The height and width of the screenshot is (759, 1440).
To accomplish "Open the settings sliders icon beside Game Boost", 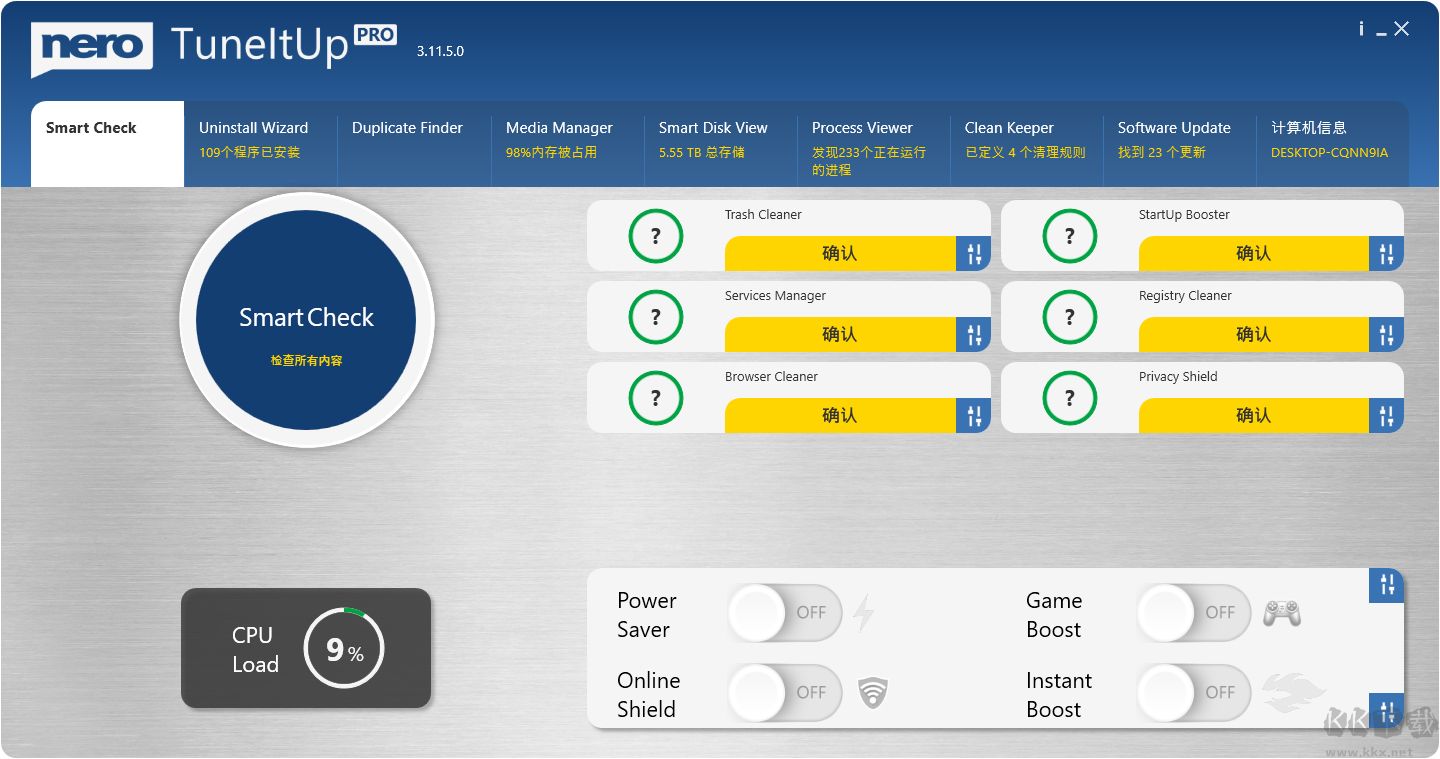I will click(x=1386, y=586).
